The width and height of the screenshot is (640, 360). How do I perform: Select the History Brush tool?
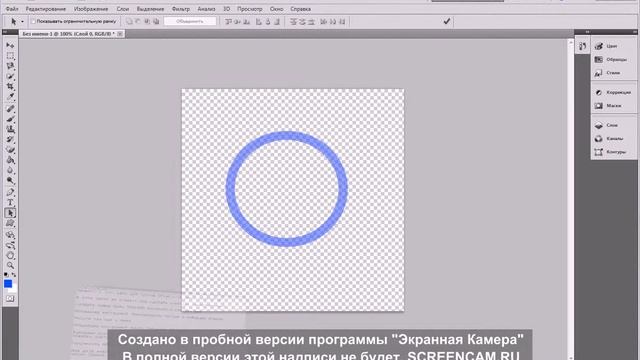(x=10, y=140)
